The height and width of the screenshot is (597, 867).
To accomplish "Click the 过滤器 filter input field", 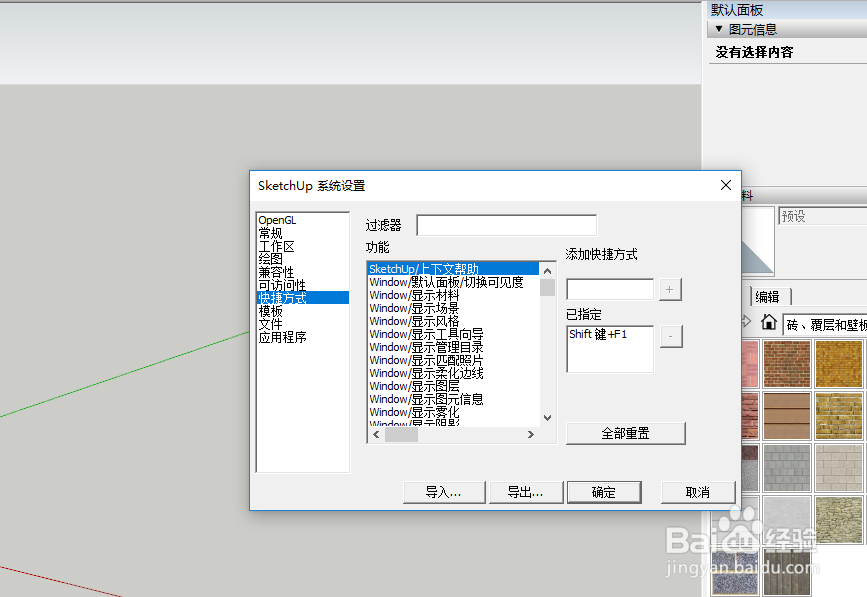I will tap(506, 225).
